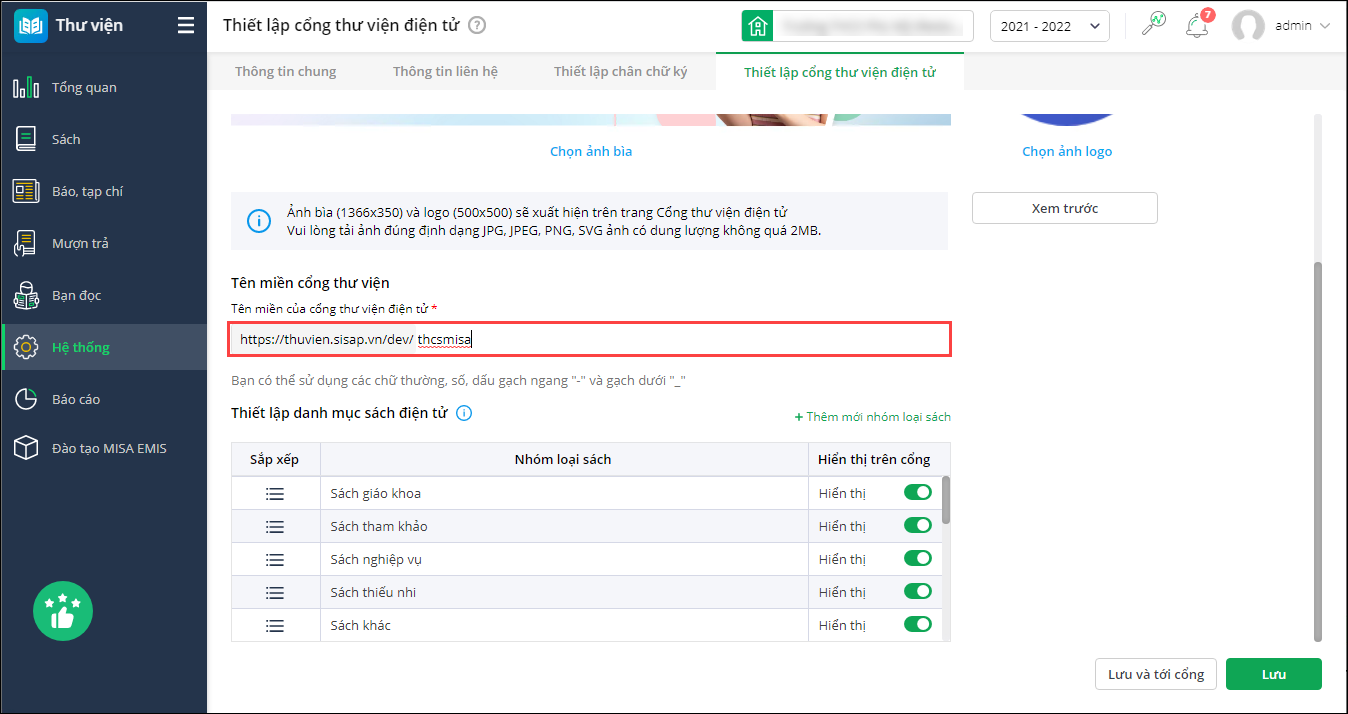Click the book category table scrollbar
1348x714 pixels.
(946, 500)
